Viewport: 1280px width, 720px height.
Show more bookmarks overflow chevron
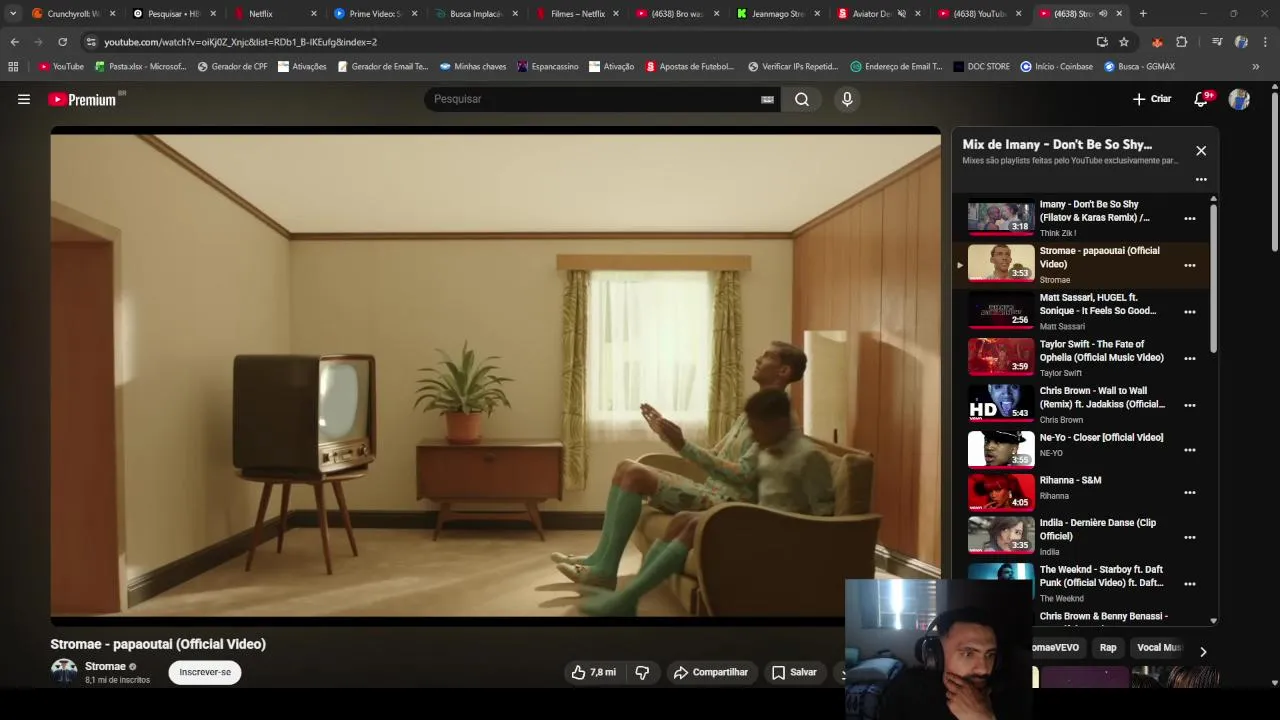pos(1258,67)
